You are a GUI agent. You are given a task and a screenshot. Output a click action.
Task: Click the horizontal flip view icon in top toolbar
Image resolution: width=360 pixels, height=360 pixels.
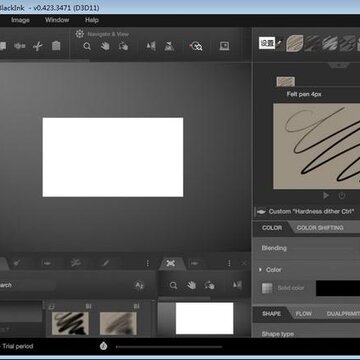click(x=151, y=46)
